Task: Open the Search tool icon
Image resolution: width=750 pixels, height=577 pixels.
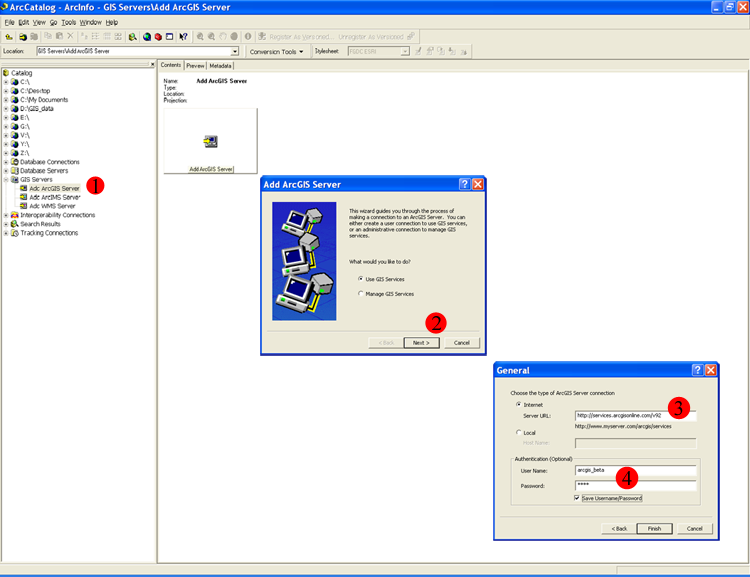Action: [132, 37]
